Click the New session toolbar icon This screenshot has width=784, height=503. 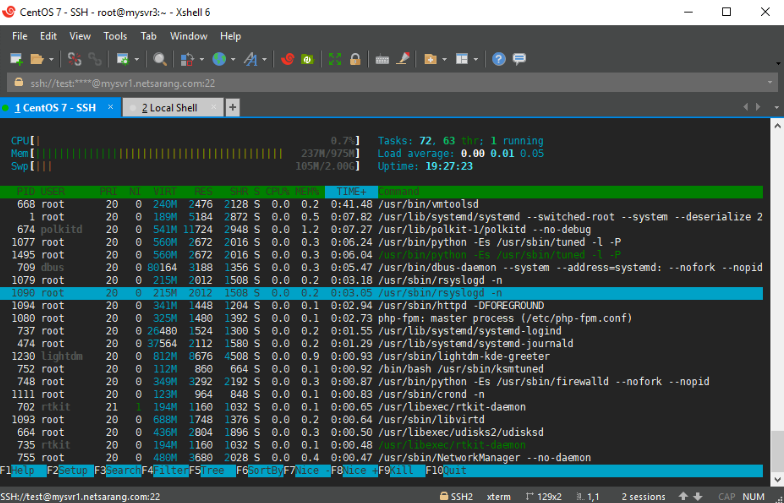(16, 59)
